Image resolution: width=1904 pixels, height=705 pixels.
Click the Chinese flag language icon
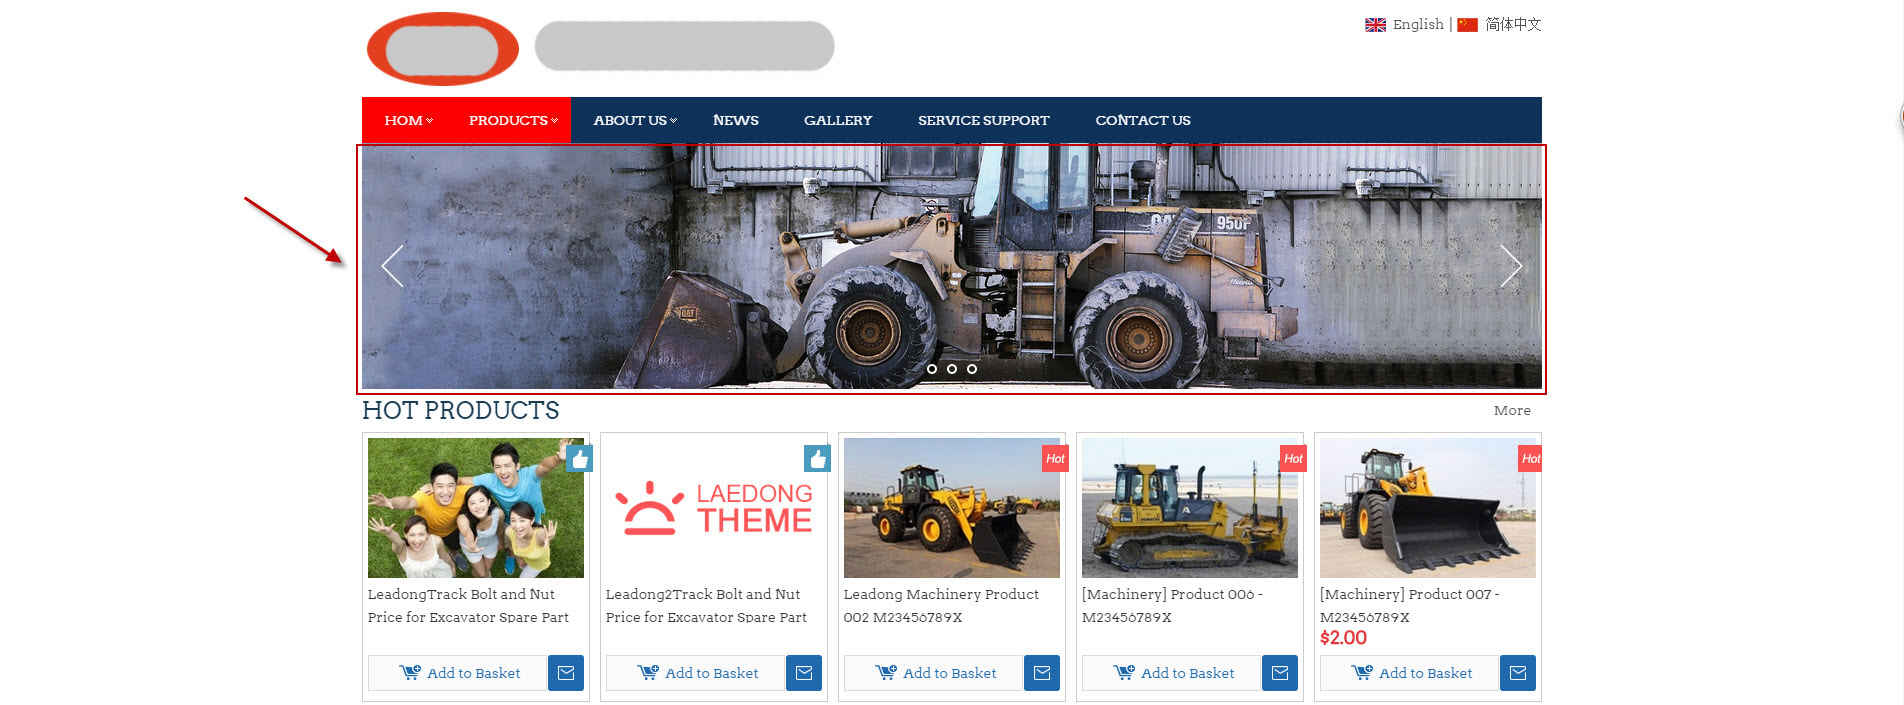(x=1467, y=25)
